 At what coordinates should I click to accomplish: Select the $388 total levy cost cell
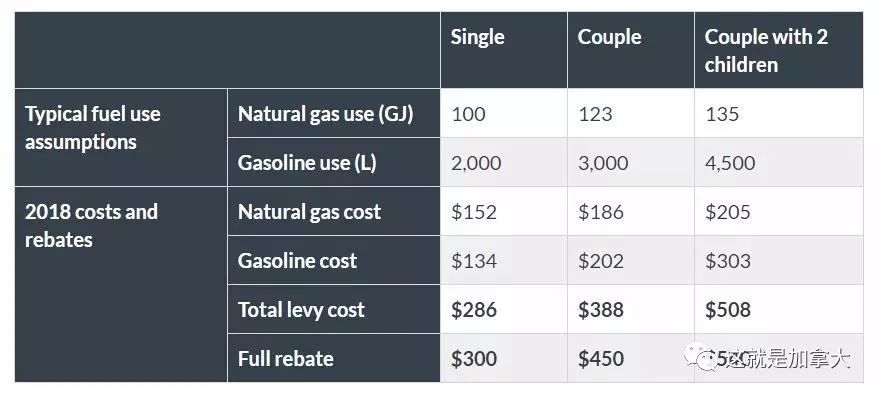point(600,310)
